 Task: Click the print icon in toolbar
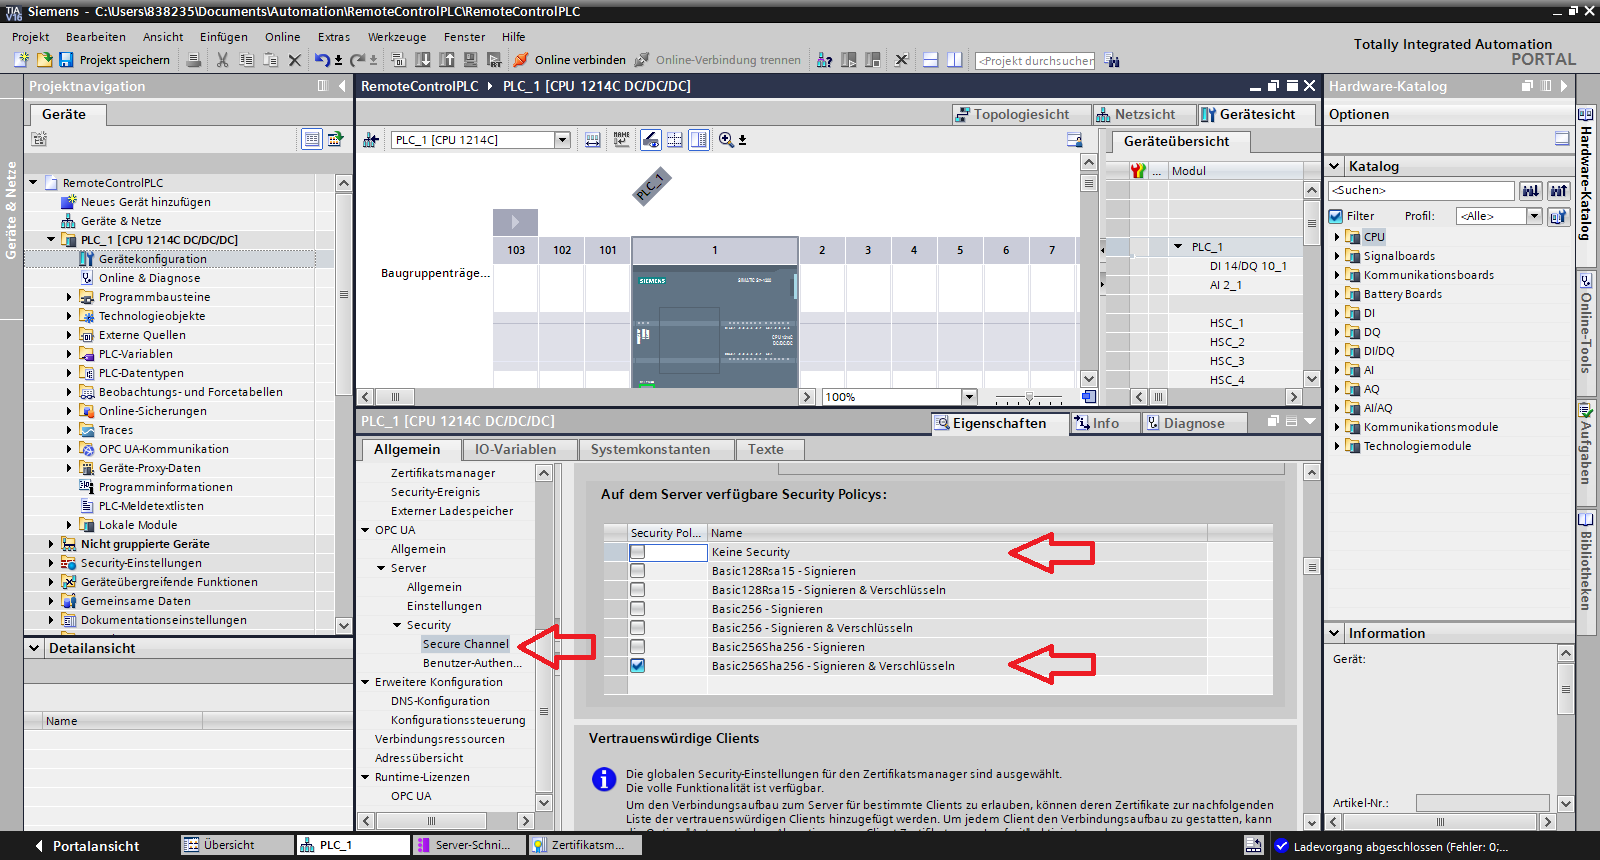[x=194, y=60]
